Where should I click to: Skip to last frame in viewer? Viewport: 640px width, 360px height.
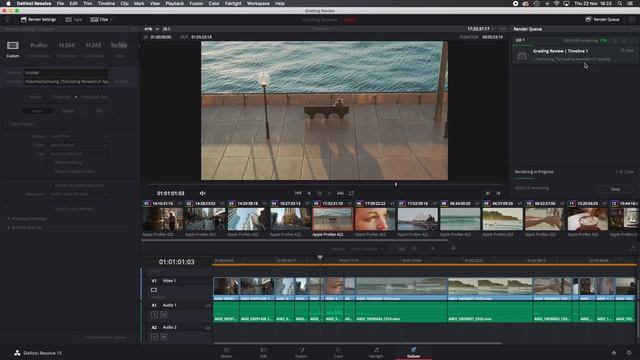tap(340, 193)
